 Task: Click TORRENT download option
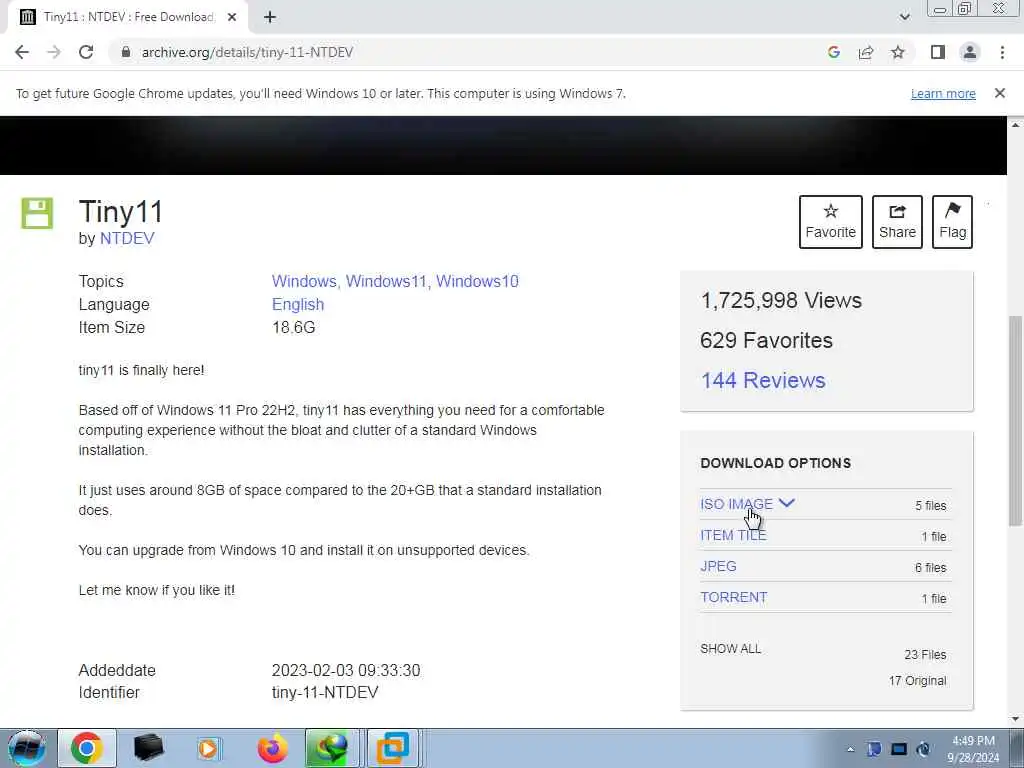pyautogui.click(x=733, y=598)
